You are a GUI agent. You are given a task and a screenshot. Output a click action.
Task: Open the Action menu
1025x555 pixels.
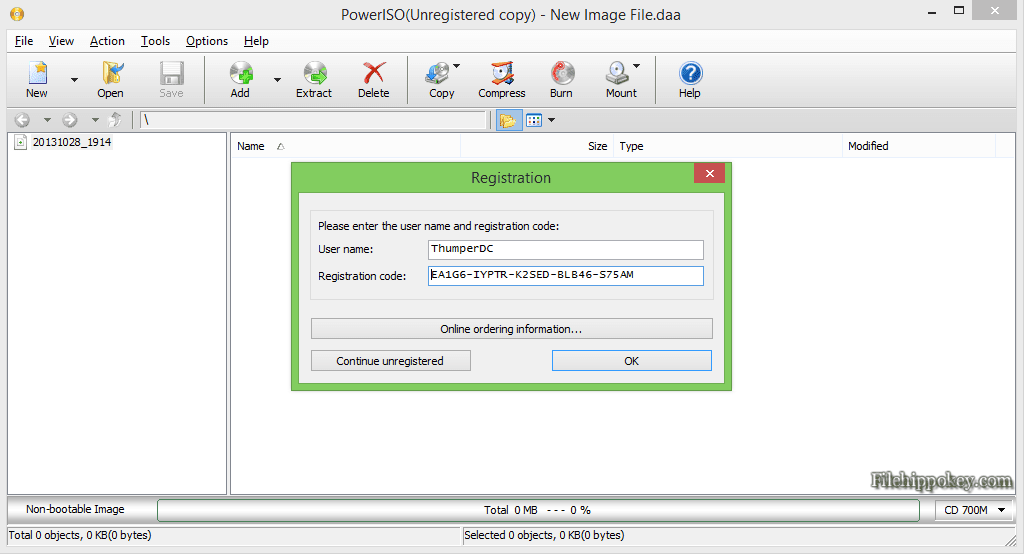[107, 41]
